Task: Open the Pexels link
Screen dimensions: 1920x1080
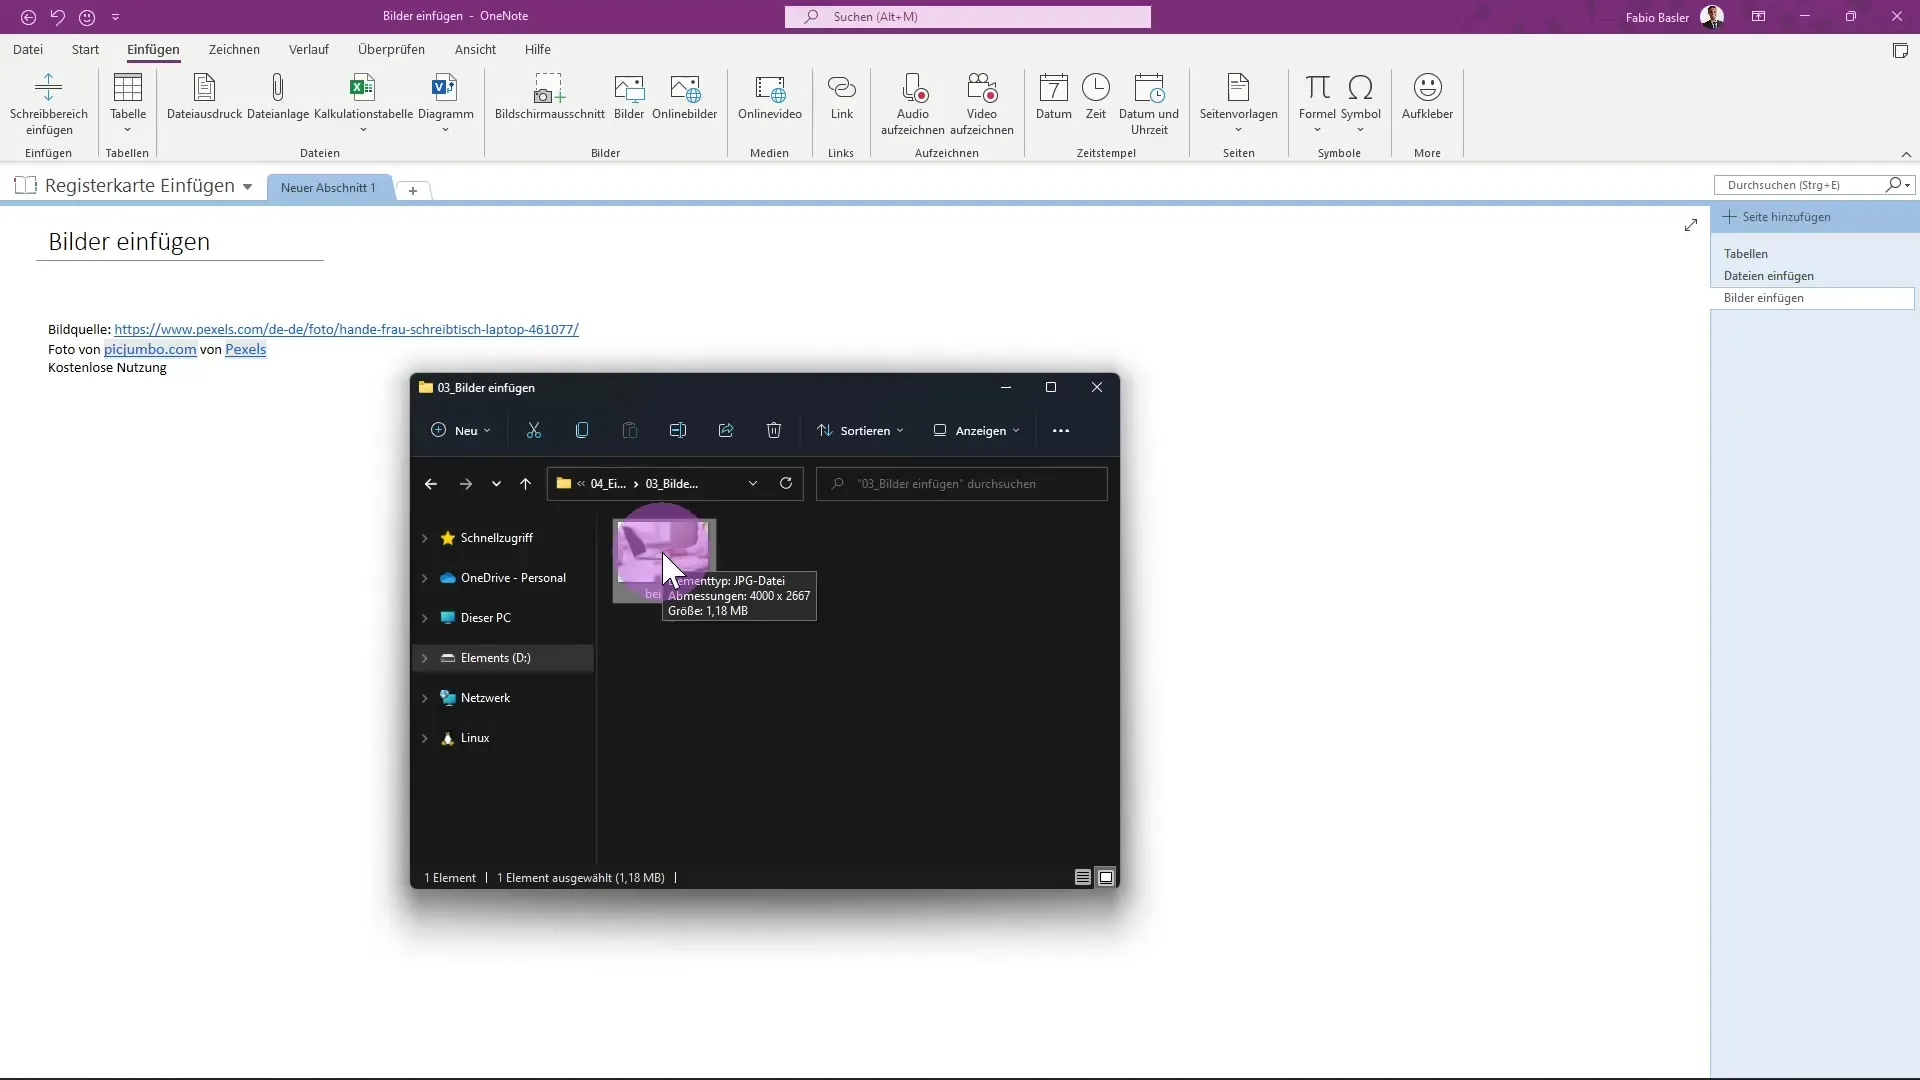Action: [245, 349]
